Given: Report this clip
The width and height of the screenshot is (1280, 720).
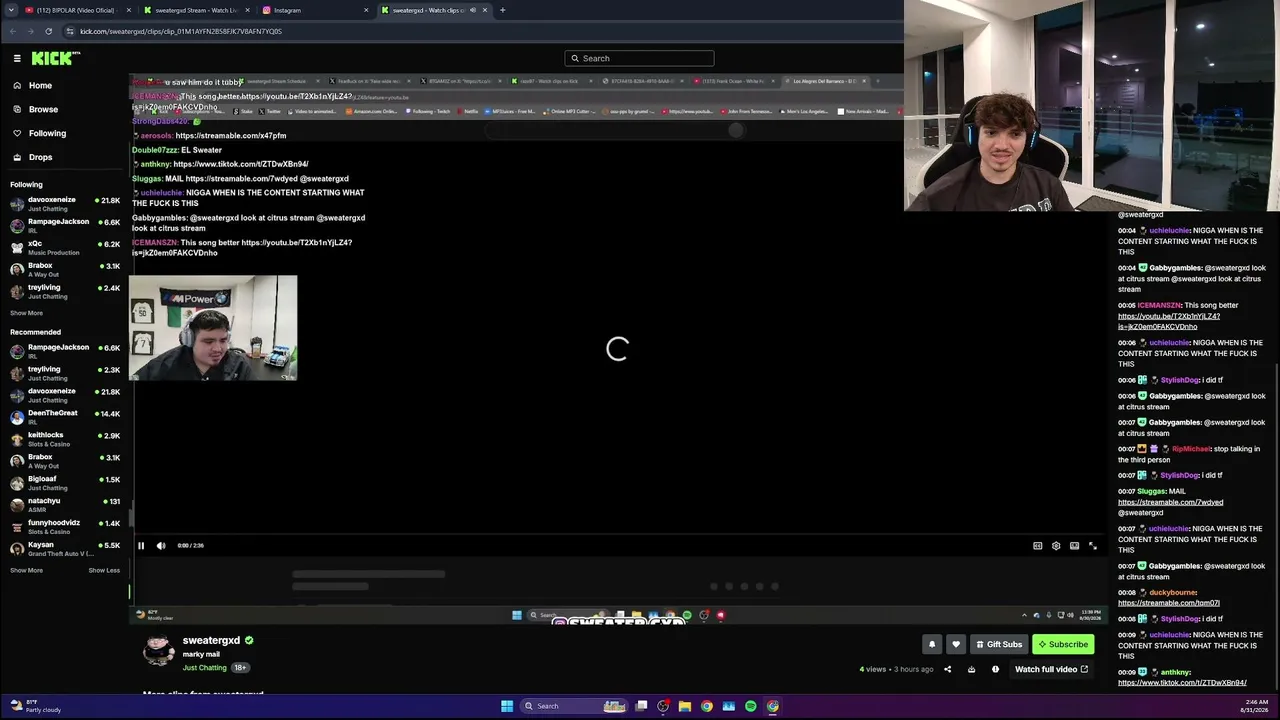Looking at the screenshot, I should (995, 669).
